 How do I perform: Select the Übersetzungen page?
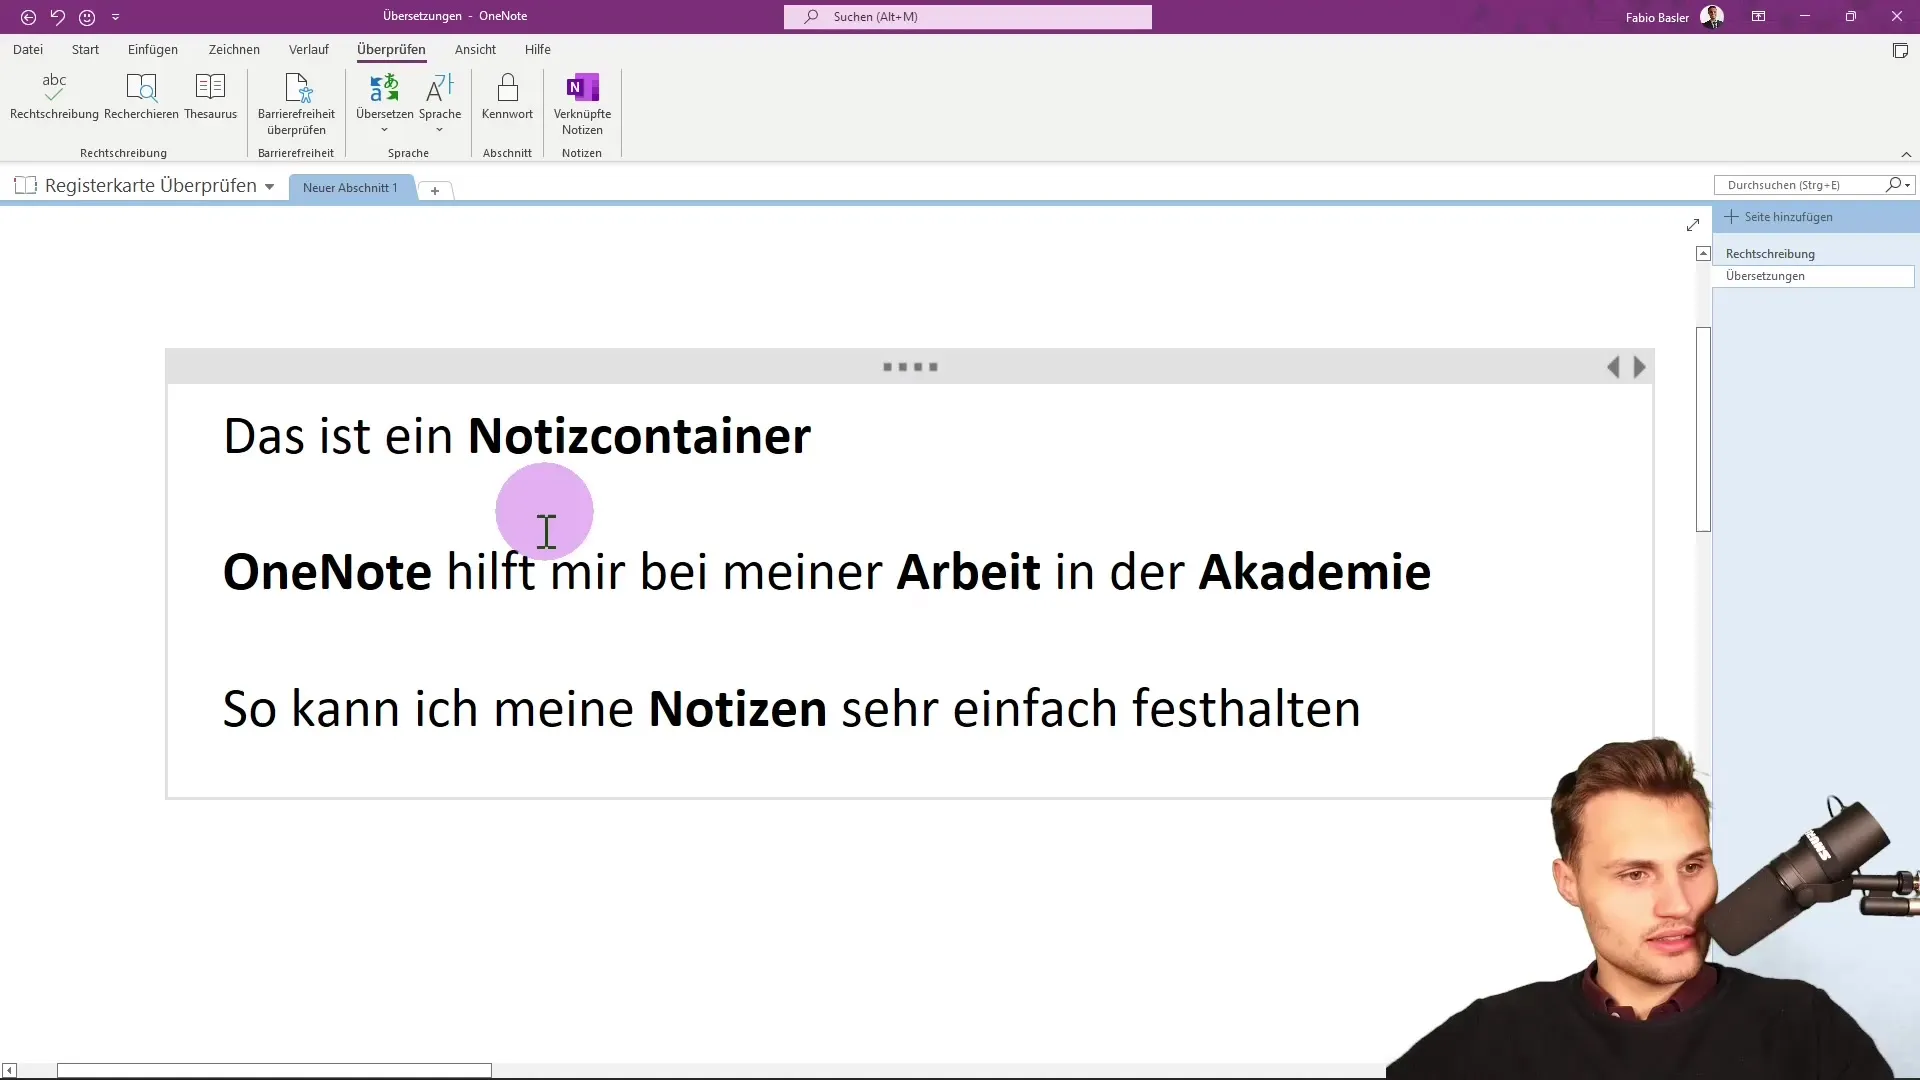tap(1813, 276)
